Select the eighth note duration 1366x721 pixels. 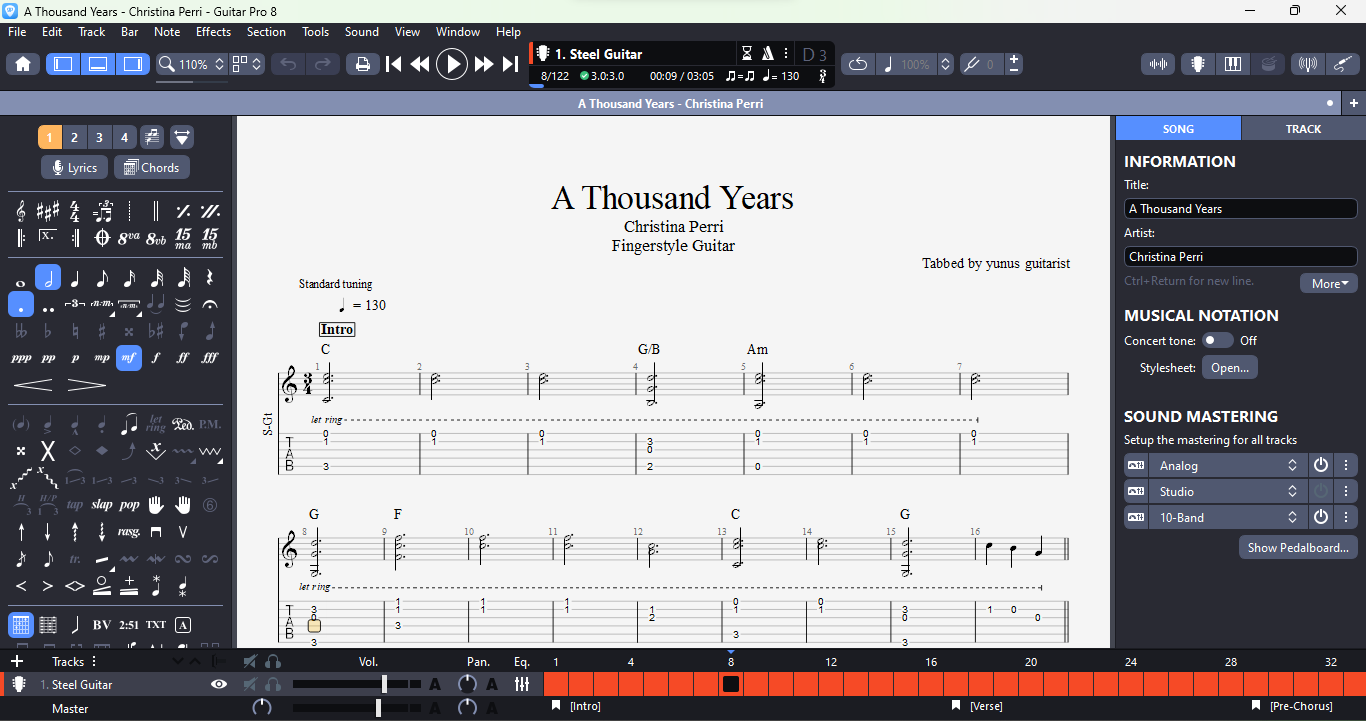click(102, 278)
